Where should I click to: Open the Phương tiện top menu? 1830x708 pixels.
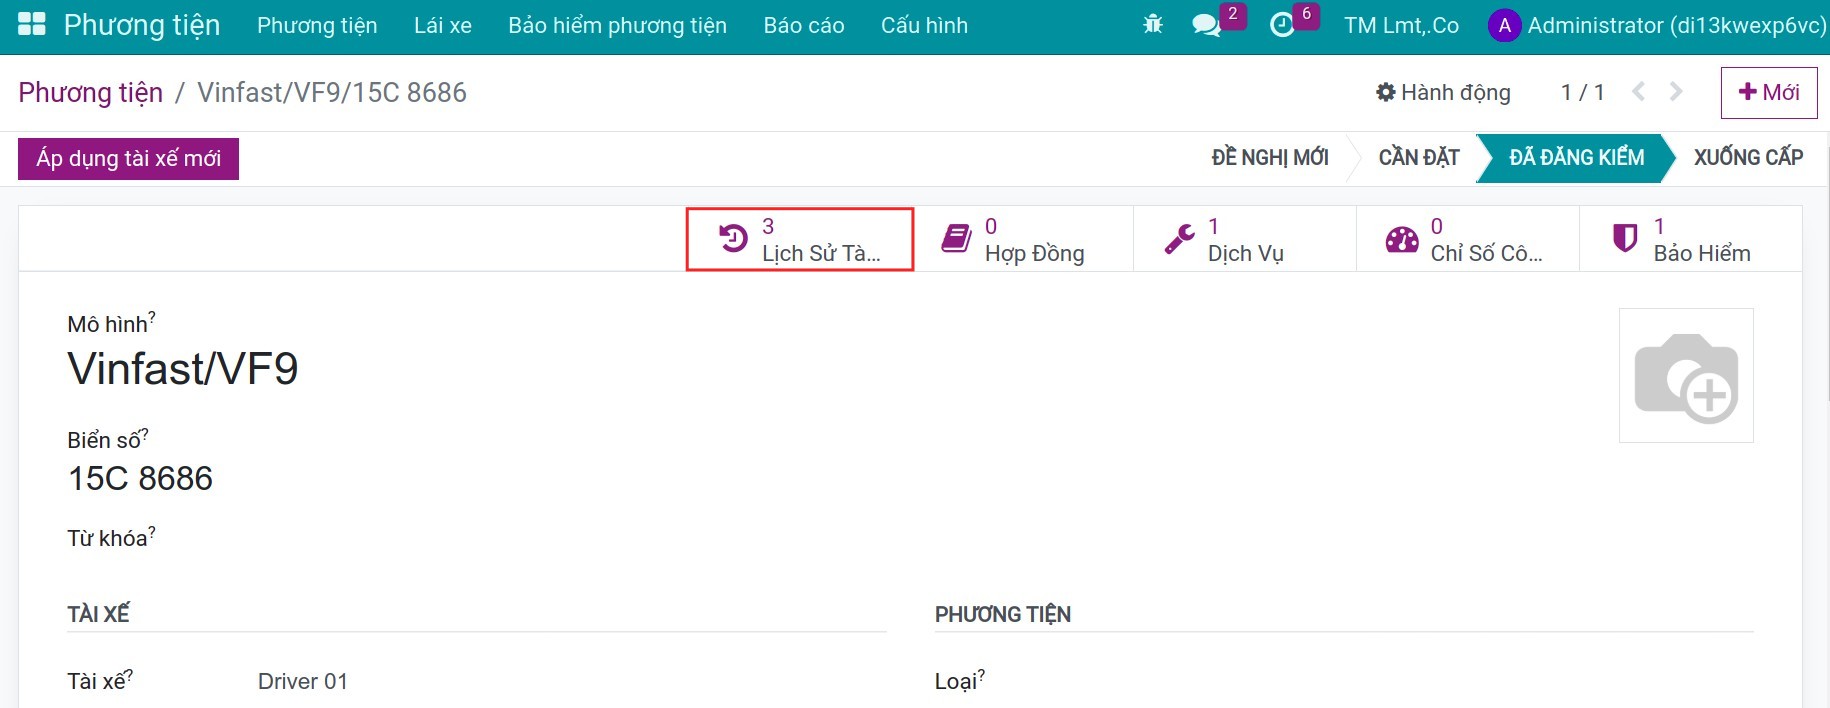pyautogui.click(x=317, y=25)
